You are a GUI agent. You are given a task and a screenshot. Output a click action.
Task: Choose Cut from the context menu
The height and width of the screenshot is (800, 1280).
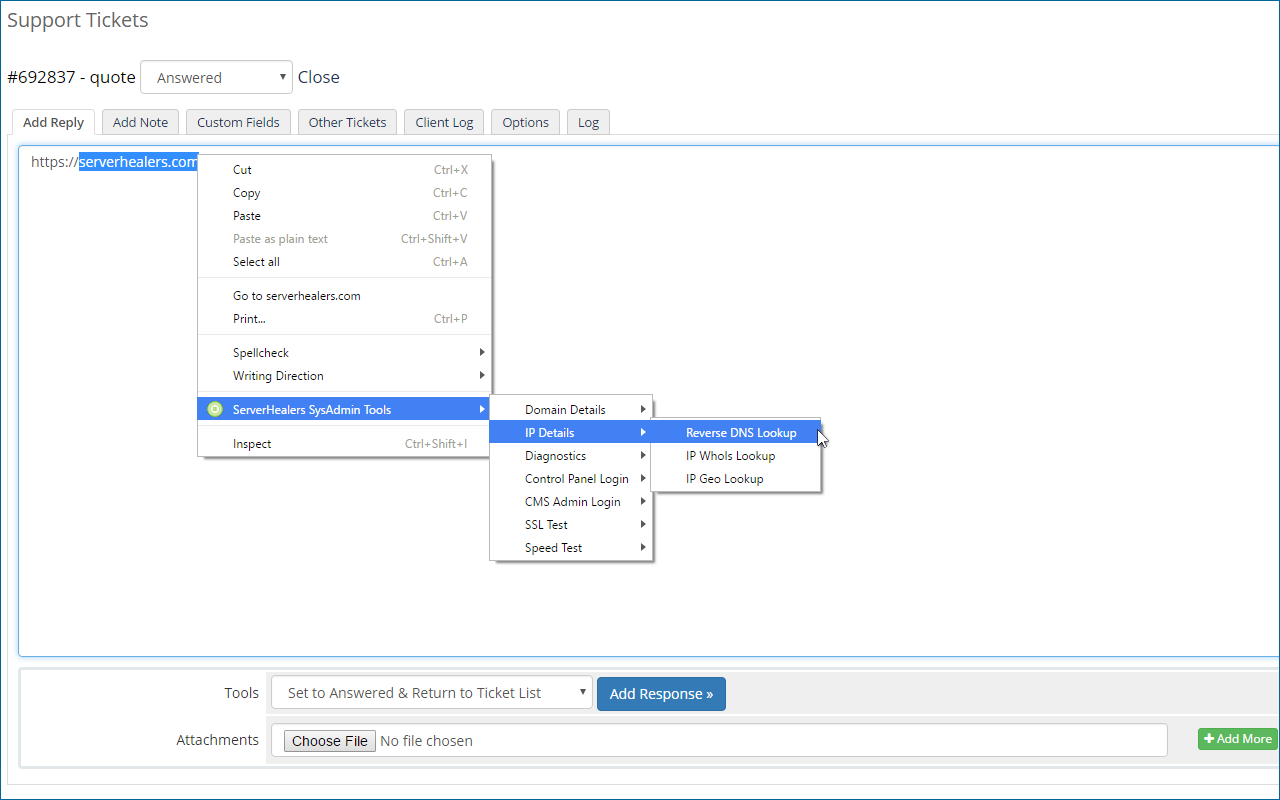(x=344, y=170)
